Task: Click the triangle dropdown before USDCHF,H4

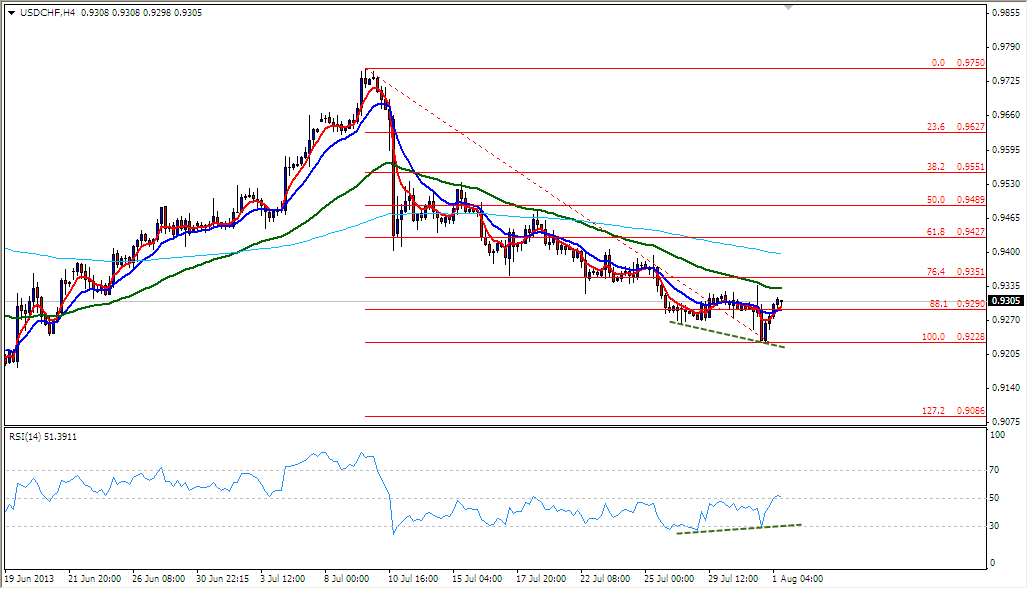Action: point(11,12)
